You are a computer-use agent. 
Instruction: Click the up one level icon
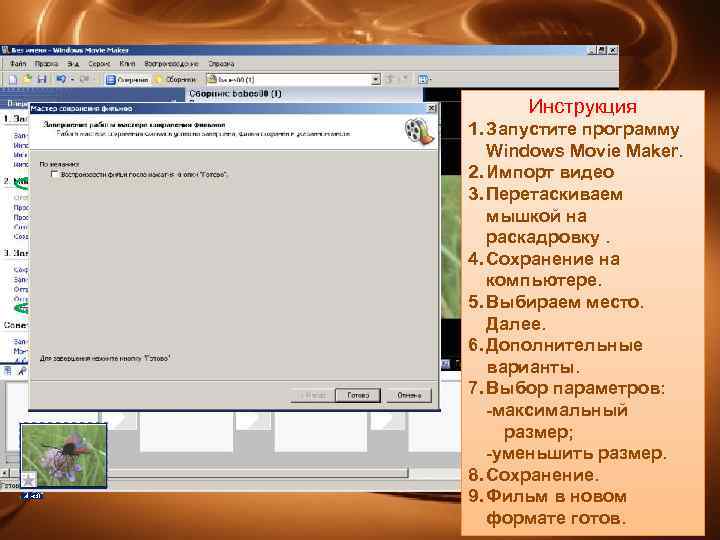(389, 79)
